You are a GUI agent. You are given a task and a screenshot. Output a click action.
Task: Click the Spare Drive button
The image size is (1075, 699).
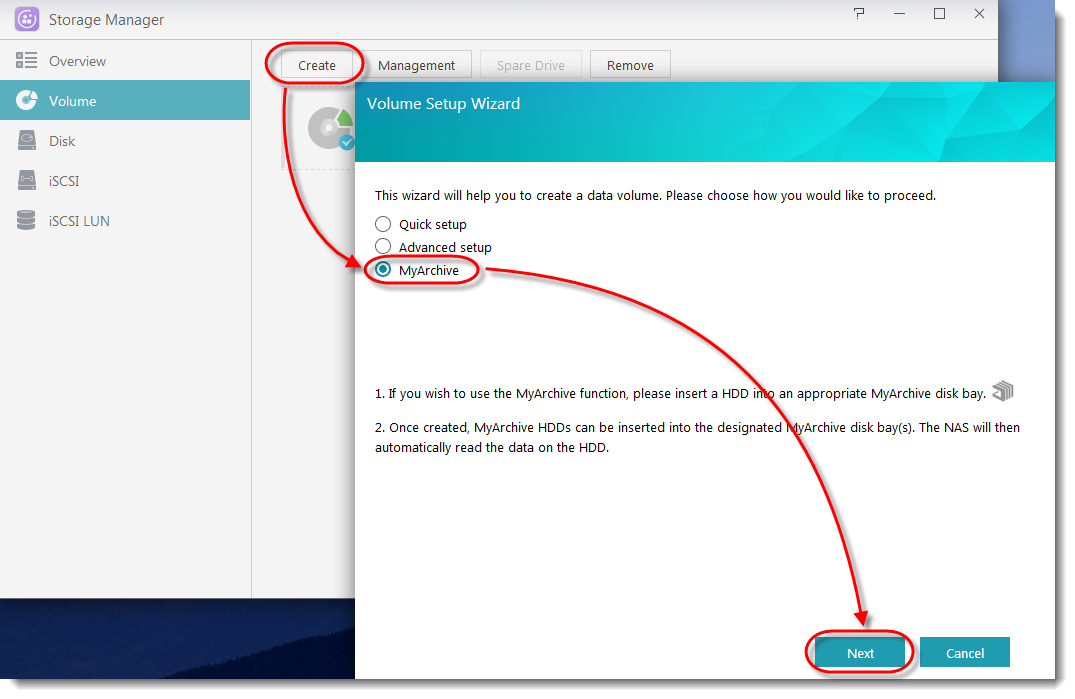[530, 65]
